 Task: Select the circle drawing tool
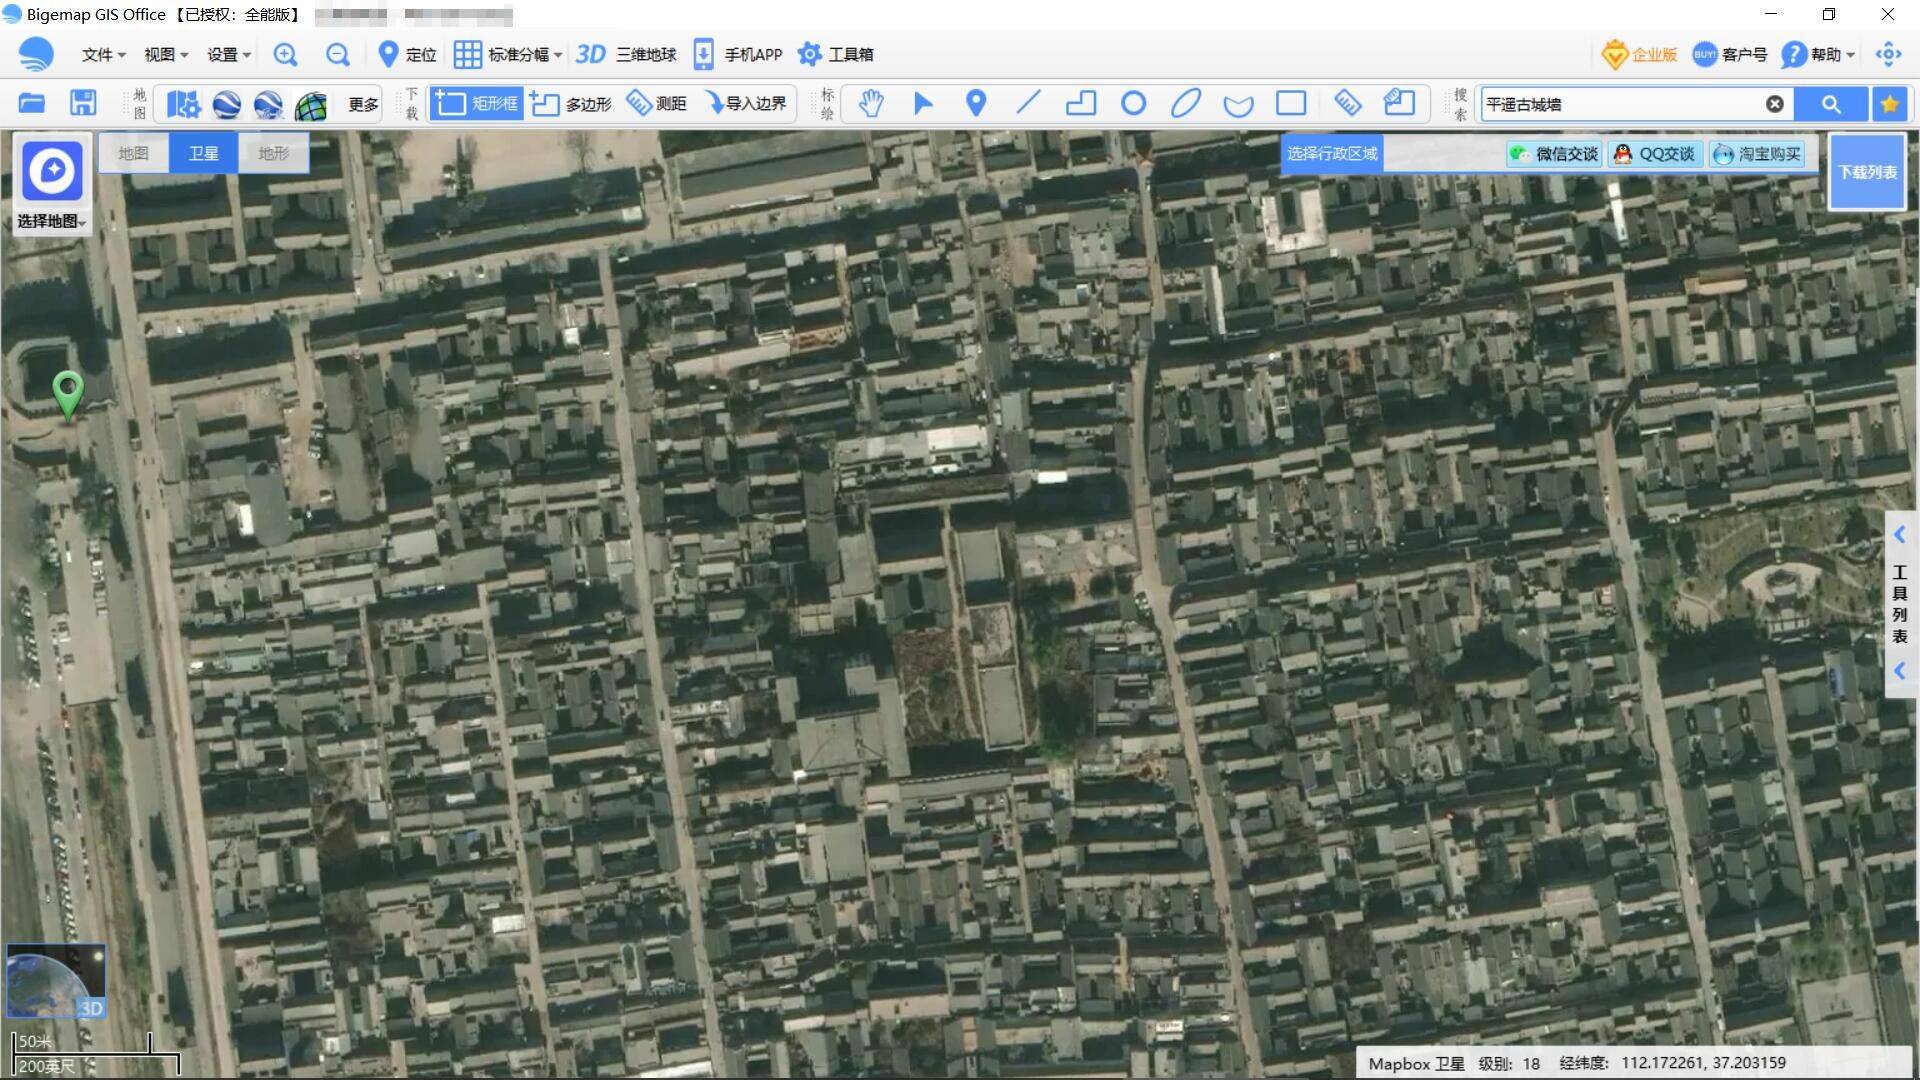point(1133,103)
